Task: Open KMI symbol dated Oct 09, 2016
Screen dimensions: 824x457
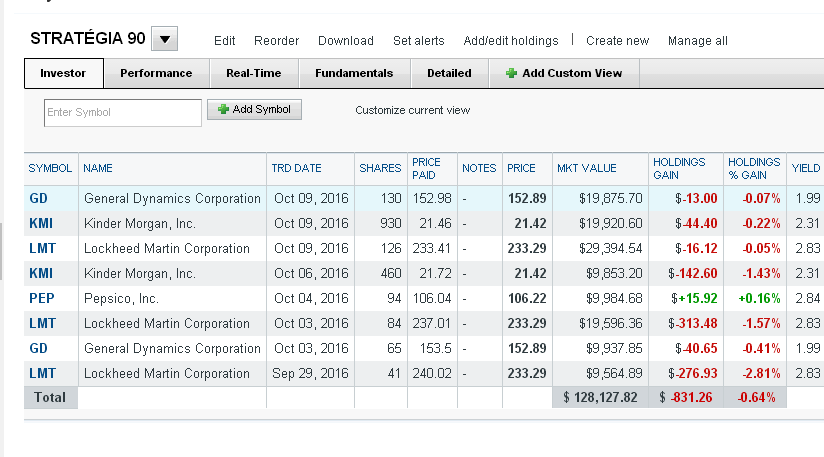Action: [x=41, y=223]
